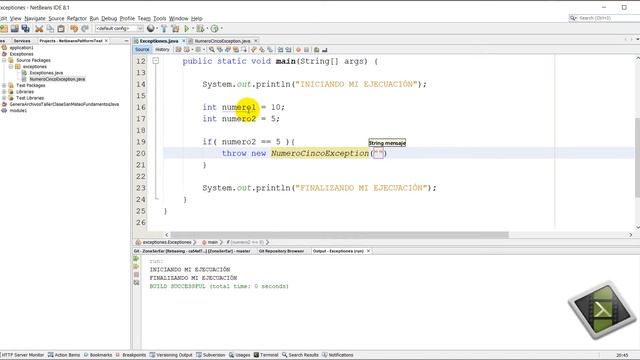640x360 pixels.
Task: Close the Excepciones.java editor tab
Action: click(x=183, y=41)
